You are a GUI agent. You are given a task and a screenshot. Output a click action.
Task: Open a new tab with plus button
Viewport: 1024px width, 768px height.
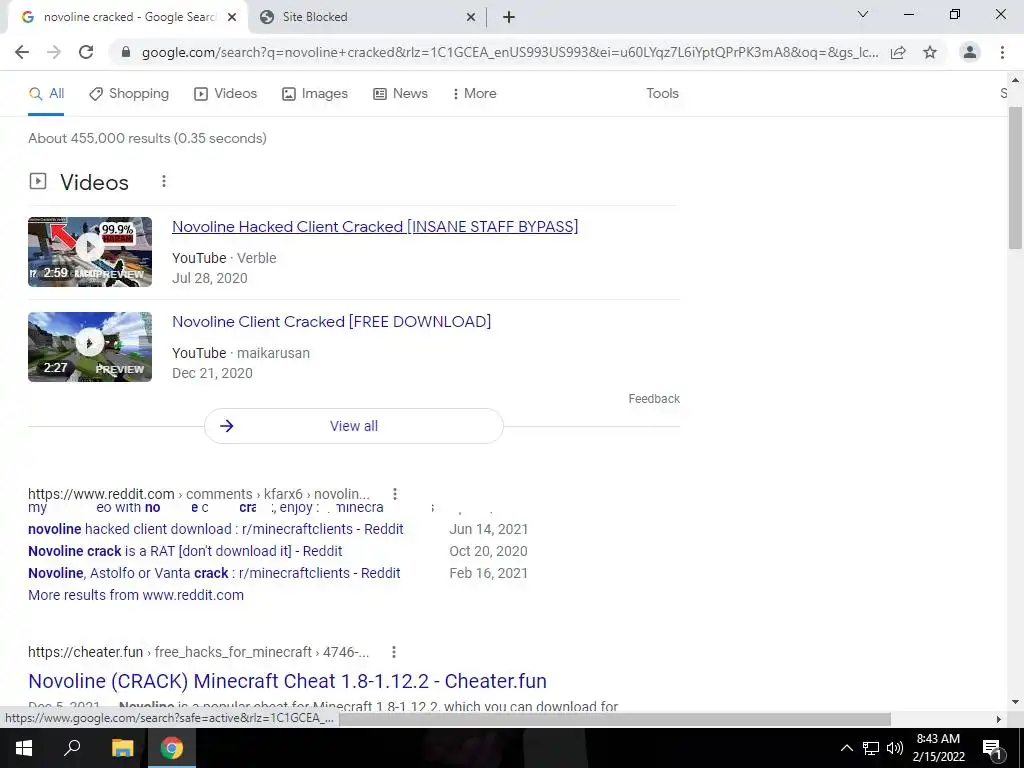pyautogui.click(x=509, y=17)
